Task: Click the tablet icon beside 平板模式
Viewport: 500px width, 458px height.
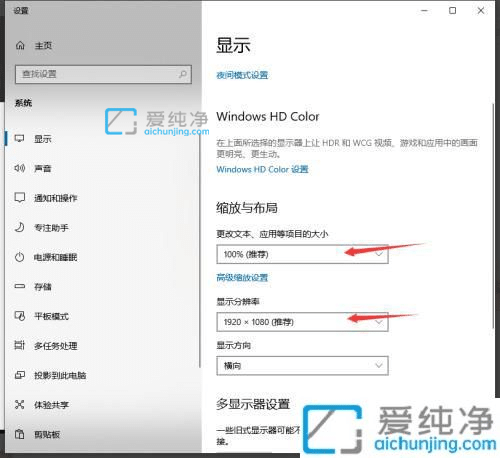Action: click(20, 316)
